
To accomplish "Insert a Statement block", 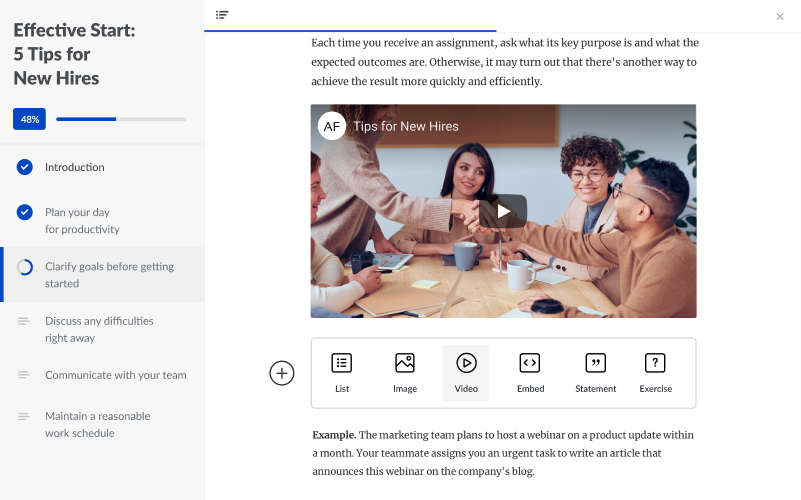I will tap(595, 373).
